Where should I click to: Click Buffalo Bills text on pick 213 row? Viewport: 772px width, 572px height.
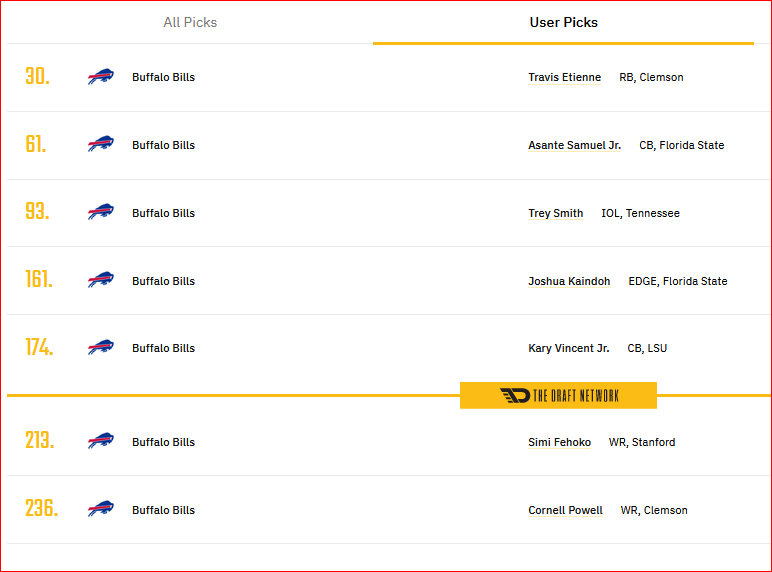coord(163,442)
